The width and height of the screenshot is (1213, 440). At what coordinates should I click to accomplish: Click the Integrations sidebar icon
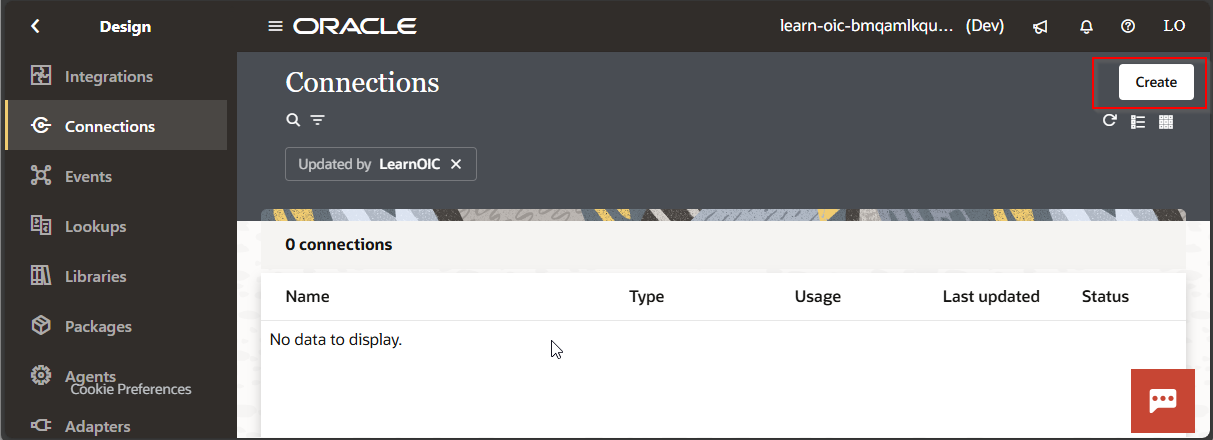point(41,76)
